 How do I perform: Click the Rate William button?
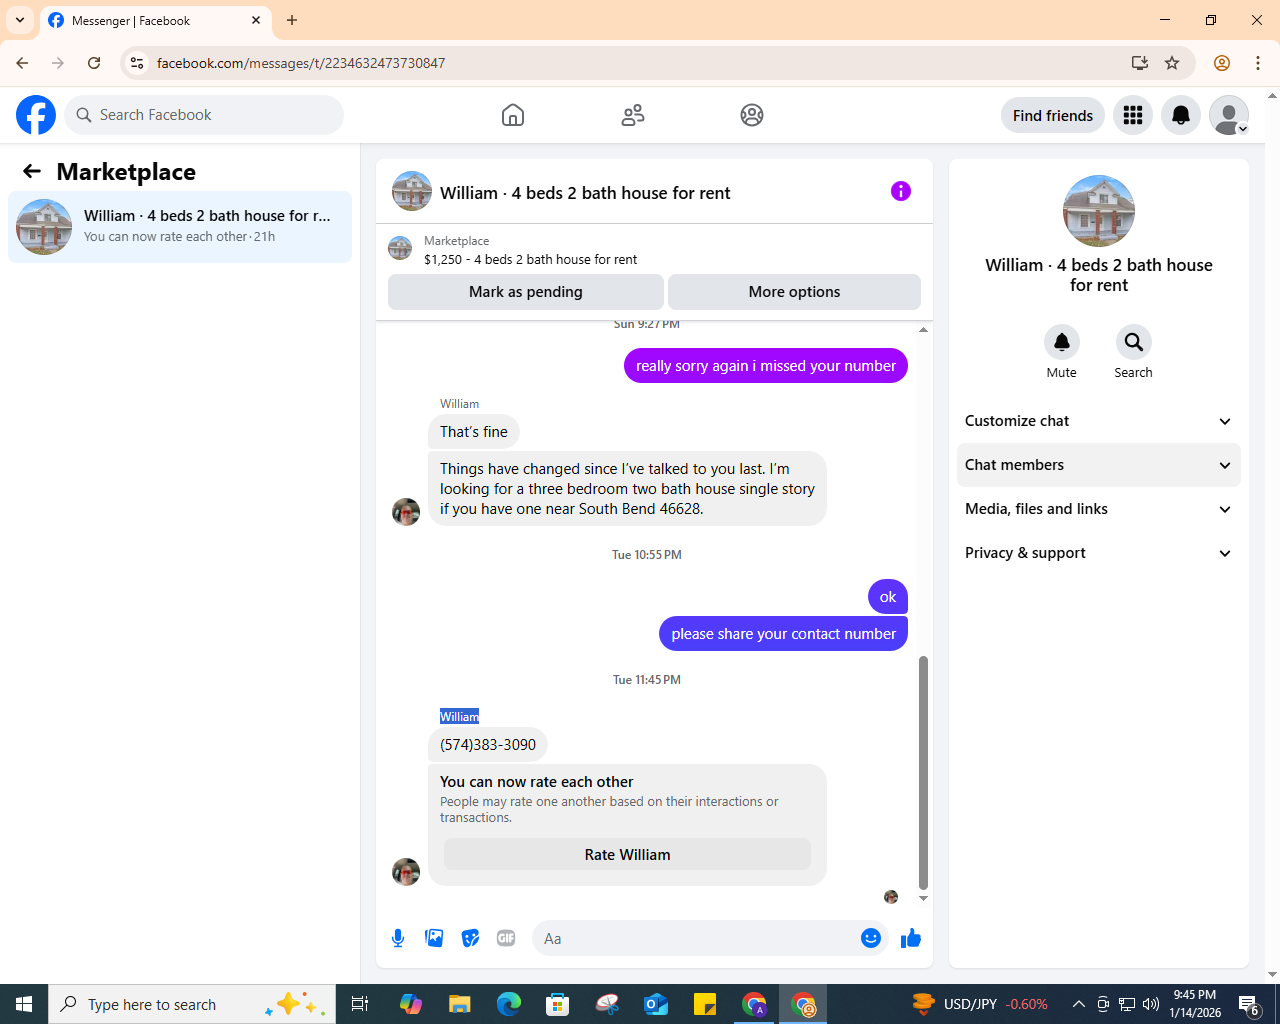(x=627, y=855)
